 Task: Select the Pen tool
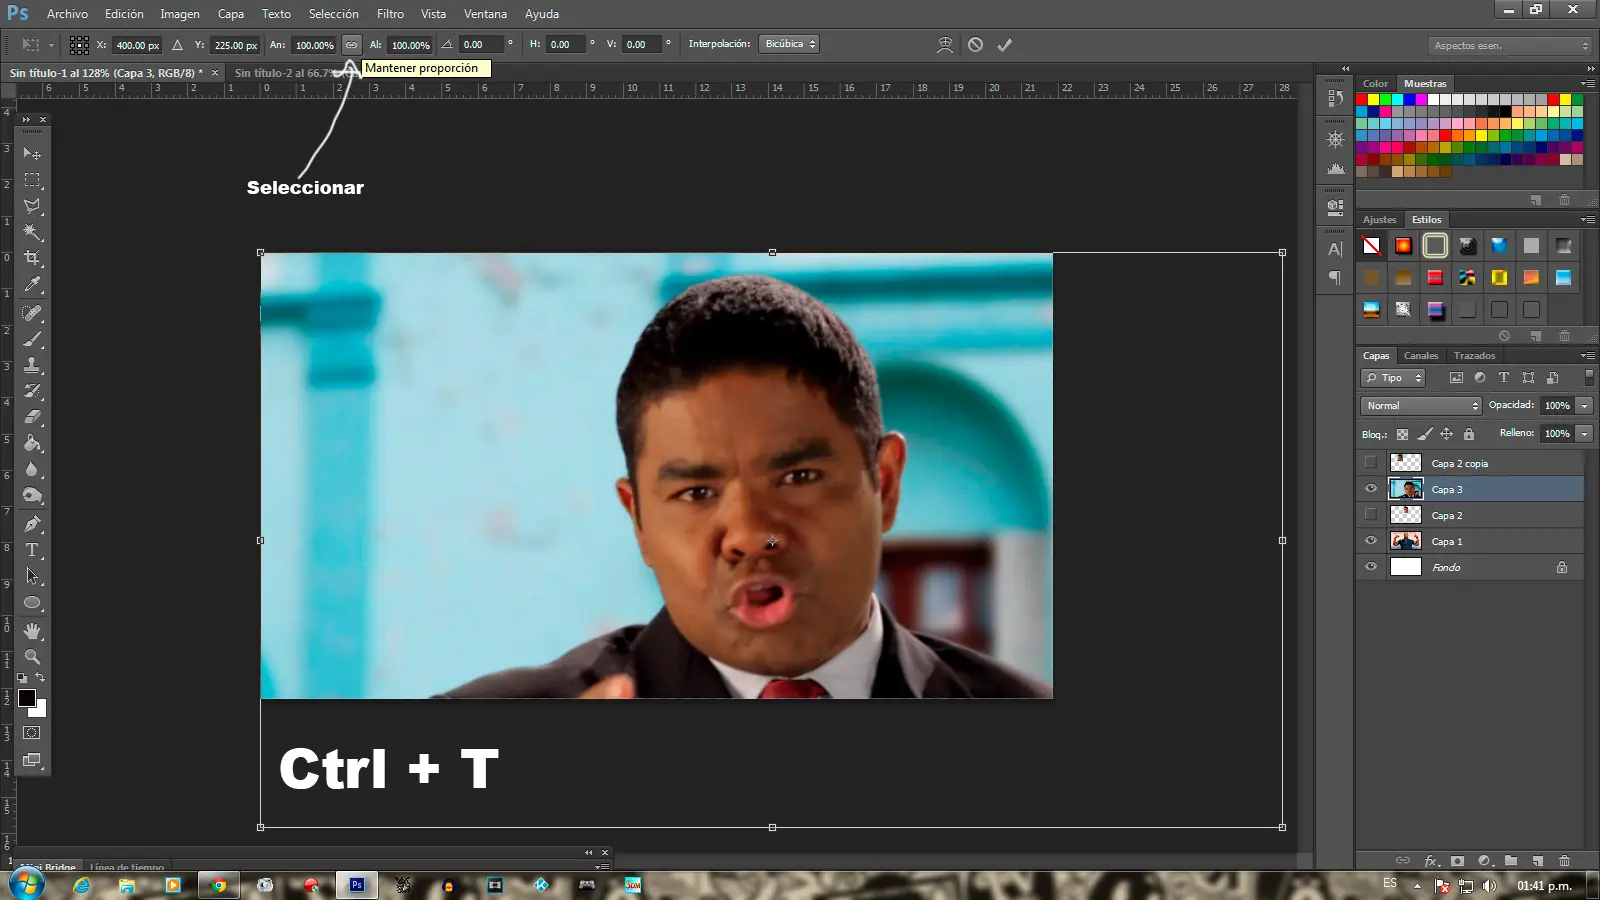pos(32,524)
